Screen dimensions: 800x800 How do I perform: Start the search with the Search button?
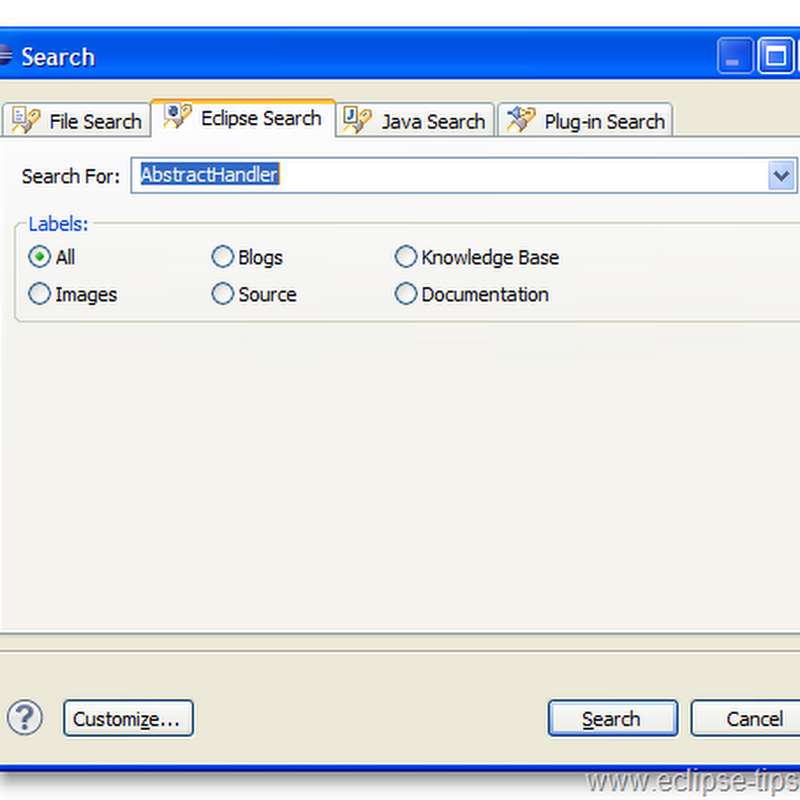(x=612, y=718)
